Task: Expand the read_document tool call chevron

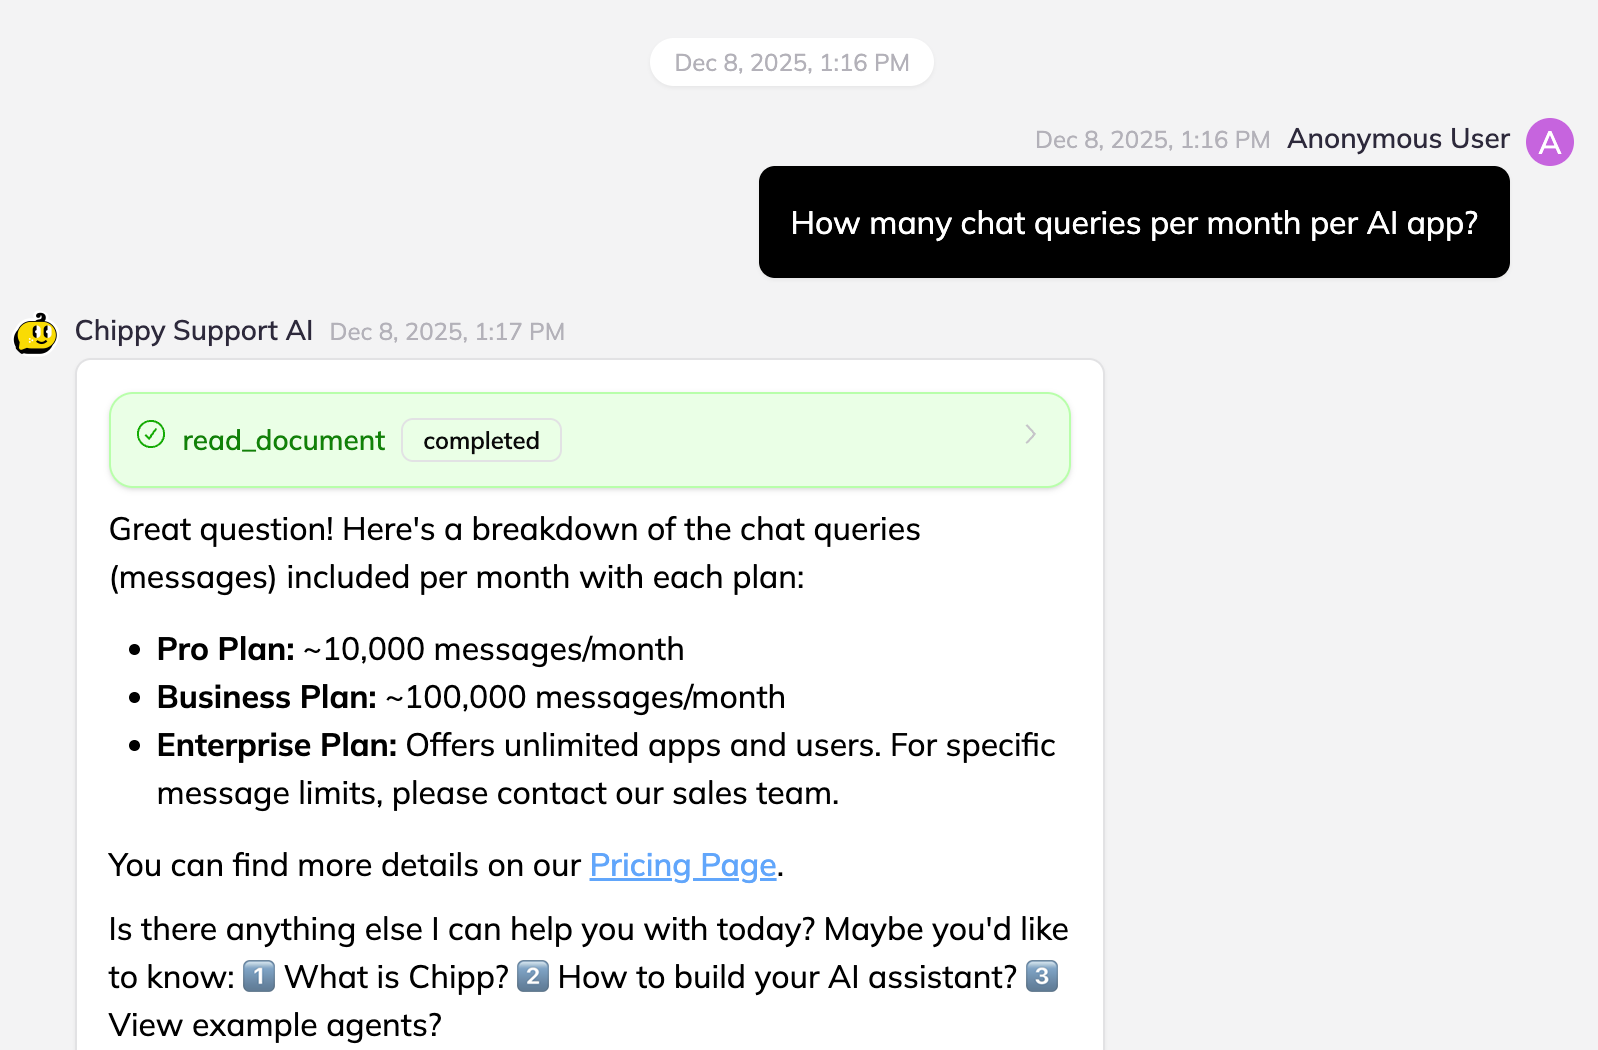Action: (x=1030, y=435)
